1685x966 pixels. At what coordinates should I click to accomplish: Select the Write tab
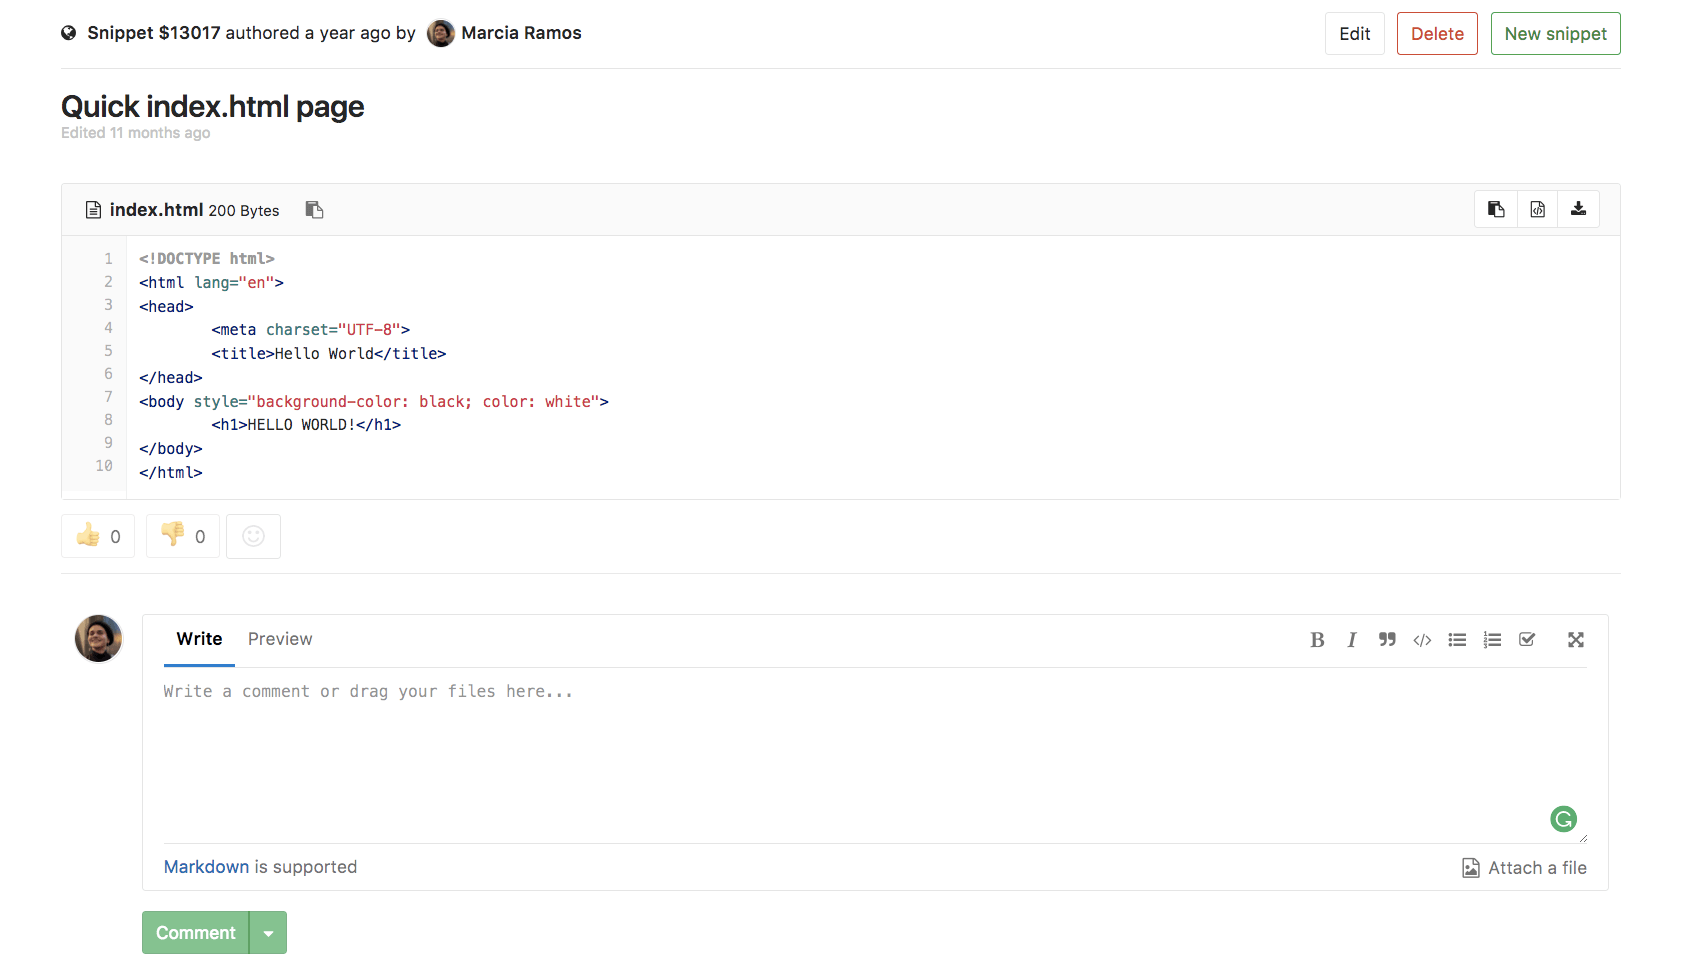click(198, 639)
